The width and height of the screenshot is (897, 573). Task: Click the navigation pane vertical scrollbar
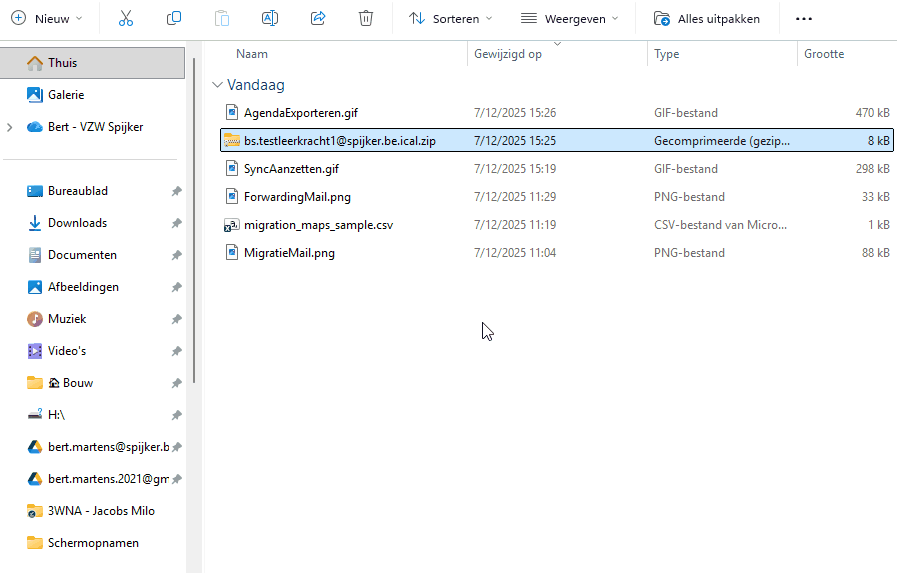click(194, 220)
